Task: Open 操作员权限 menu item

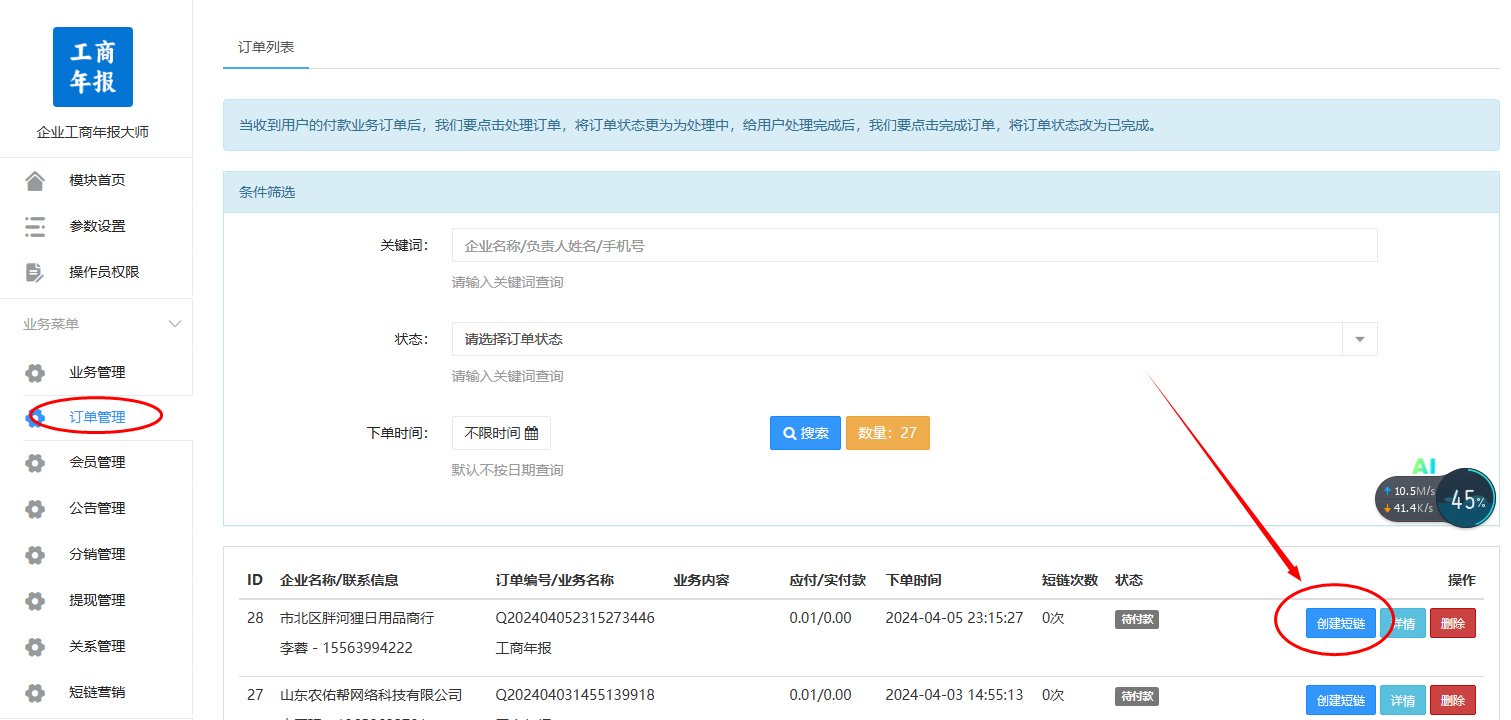Action: [x=104, y=273]
